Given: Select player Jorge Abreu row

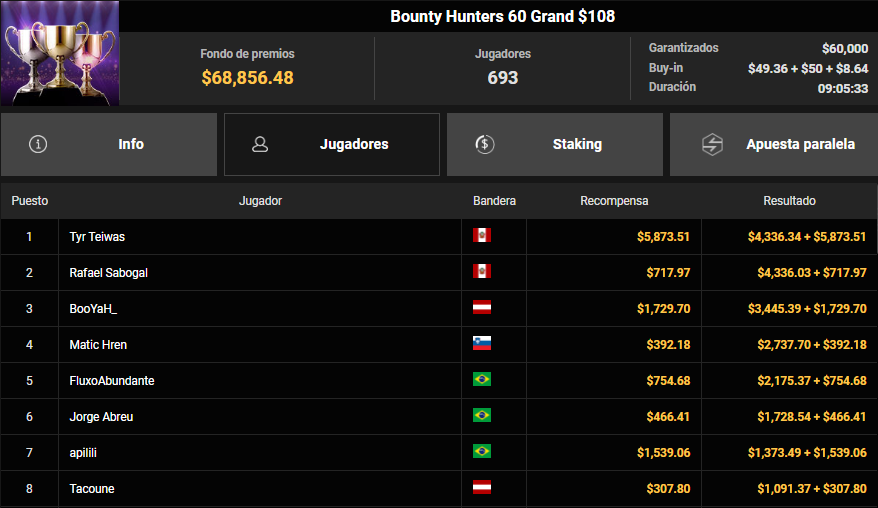Looking at the screenshot, I should (101, 416).
